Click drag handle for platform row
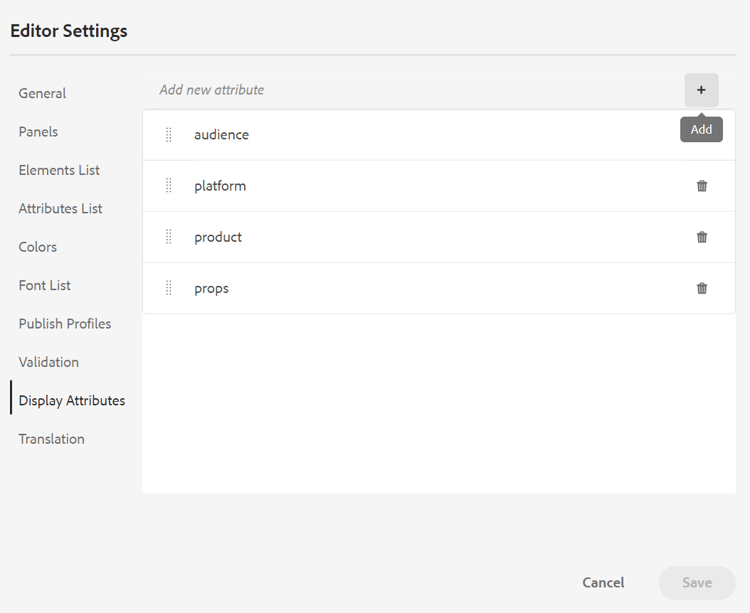The width and height of the screenshot is (750, 613). tap(168, 186)
